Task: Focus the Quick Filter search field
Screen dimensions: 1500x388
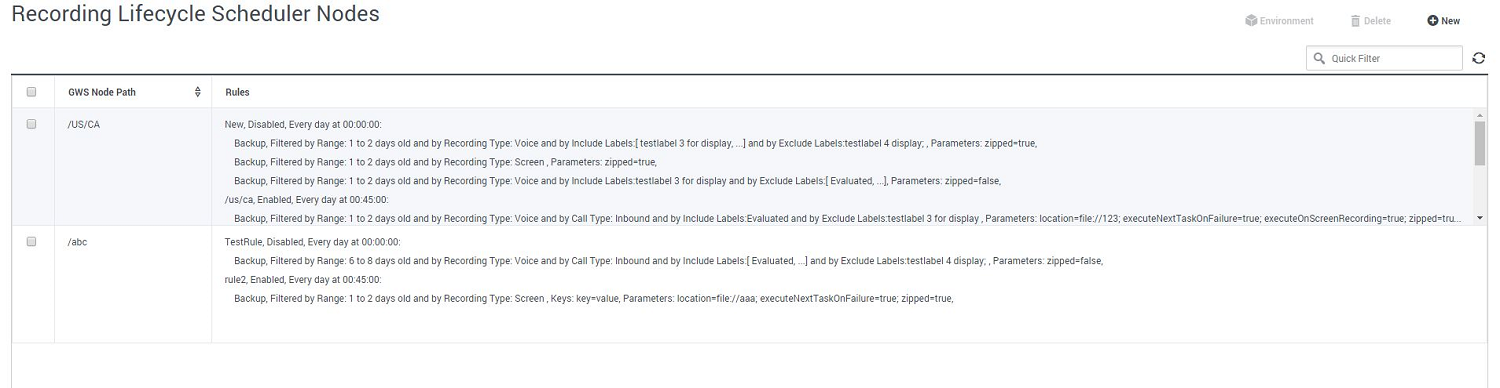Action: [1384, 59]
